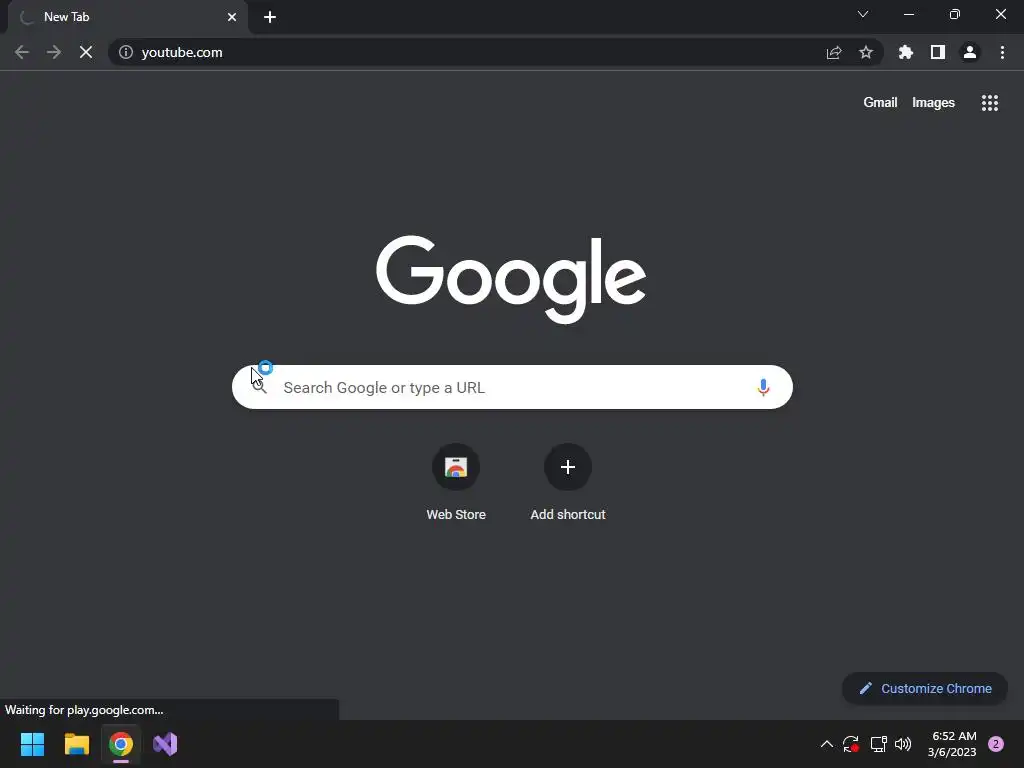Open File Explorer from taskbar

(76, 744)
